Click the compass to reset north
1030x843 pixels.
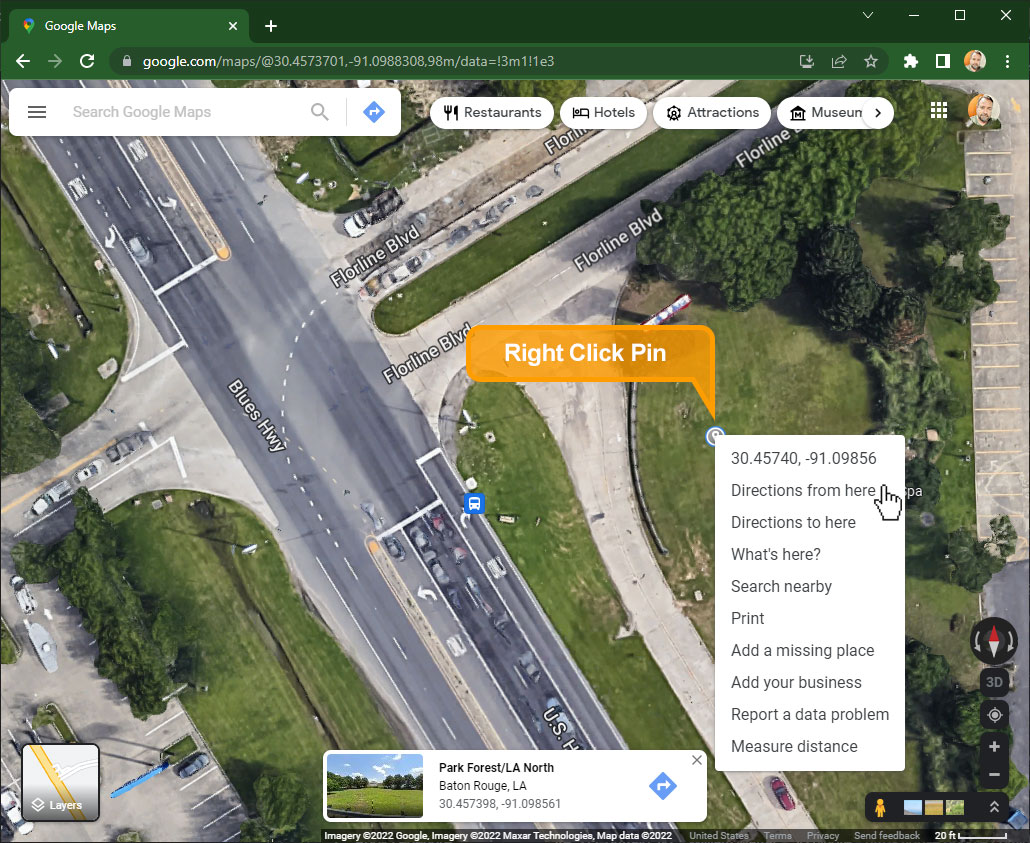tap(994, 640)
